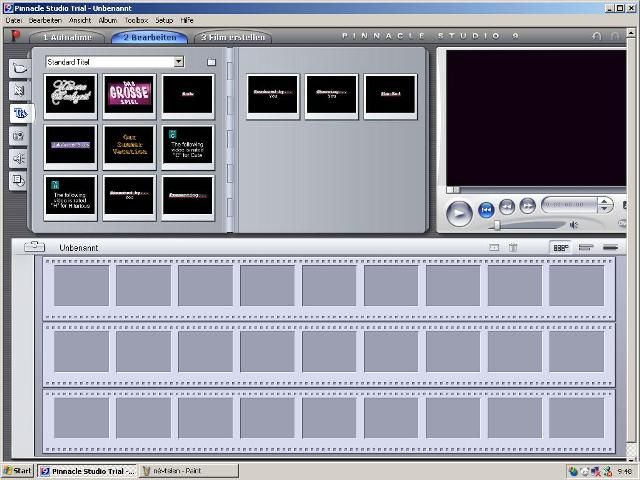Browse for a titles folder
640x480 pixels.
pyautogui.click(x=211, y=62)
